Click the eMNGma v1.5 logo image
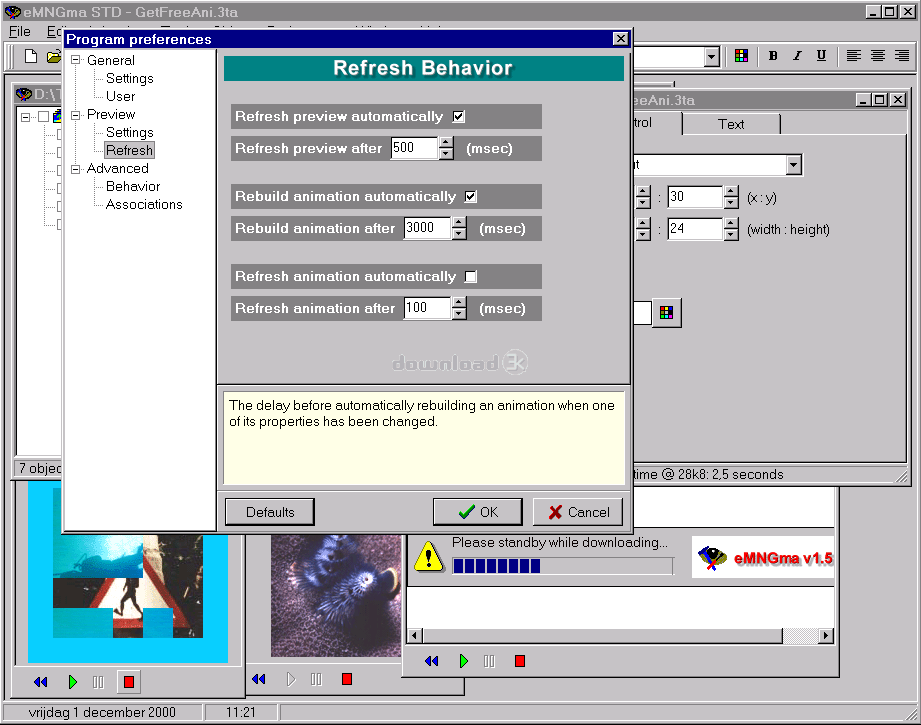921x725 pixels. click(763, 557)
